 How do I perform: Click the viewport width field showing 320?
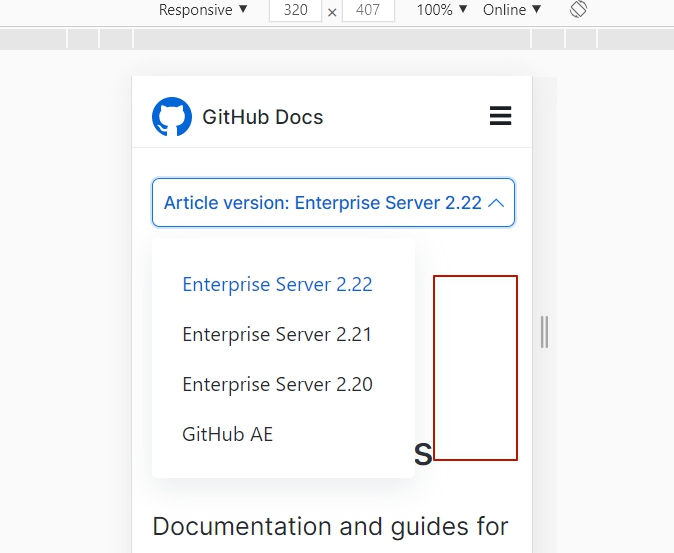pyautogui.click(x=295, y=10)
